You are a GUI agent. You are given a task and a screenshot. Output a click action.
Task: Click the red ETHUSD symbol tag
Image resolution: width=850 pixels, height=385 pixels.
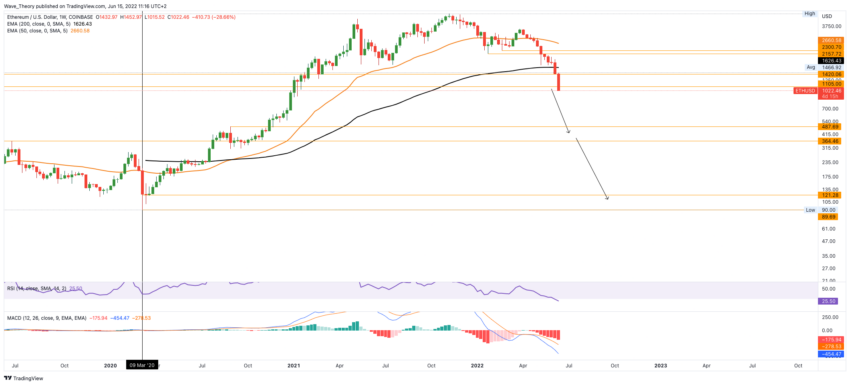pos(805,91)
